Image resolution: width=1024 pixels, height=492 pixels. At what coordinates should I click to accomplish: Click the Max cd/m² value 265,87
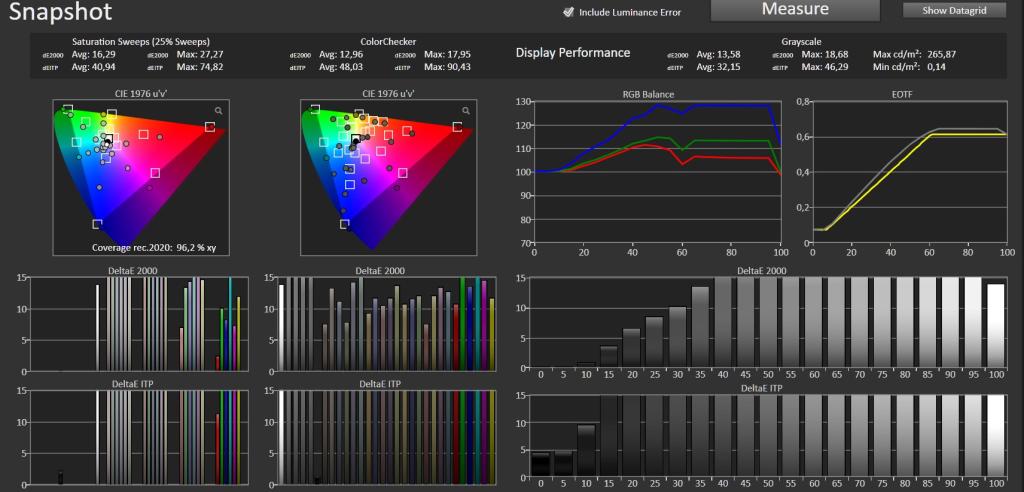[942, 54]
